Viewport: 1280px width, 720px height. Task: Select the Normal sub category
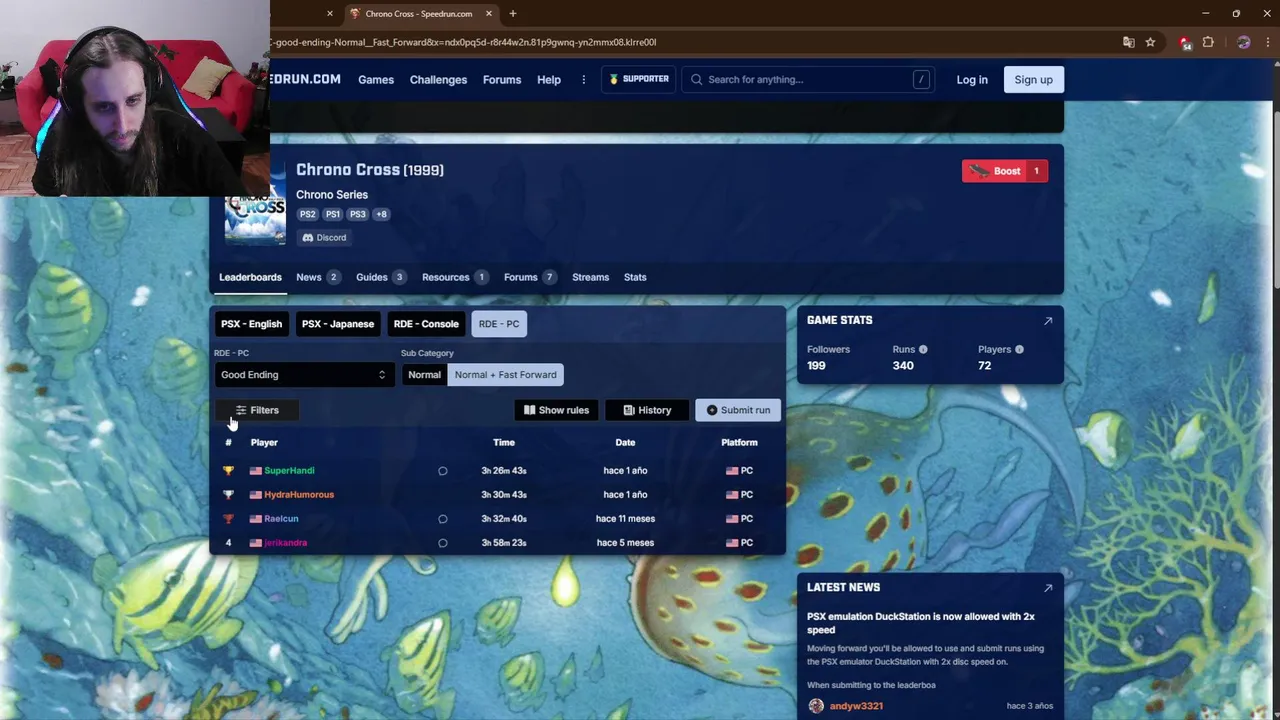coord(424,375)
